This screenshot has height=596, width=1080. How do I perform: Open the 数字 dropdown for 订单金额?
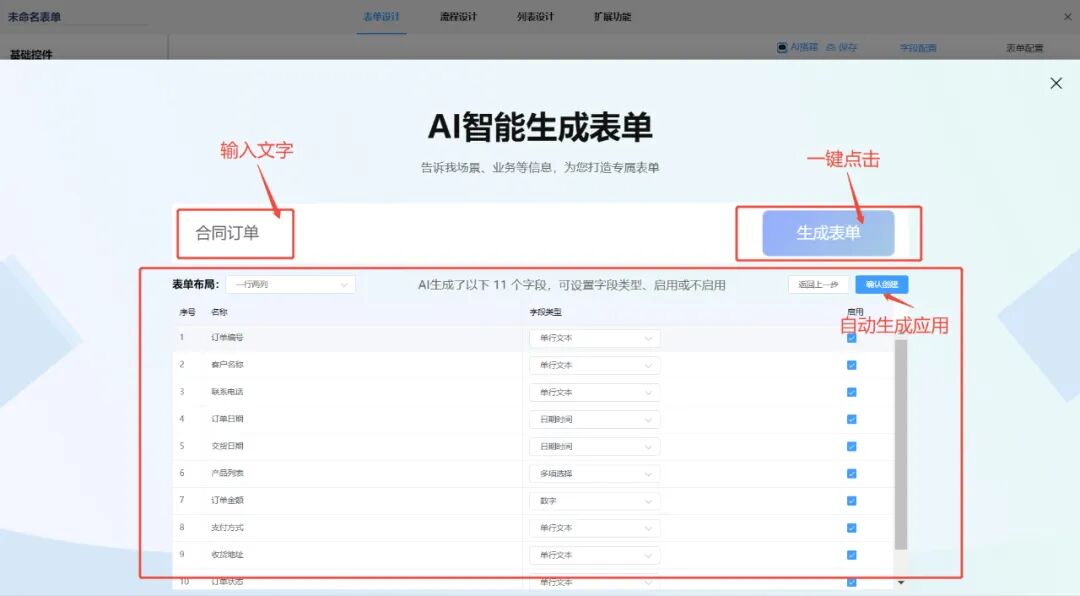[595, 500]
